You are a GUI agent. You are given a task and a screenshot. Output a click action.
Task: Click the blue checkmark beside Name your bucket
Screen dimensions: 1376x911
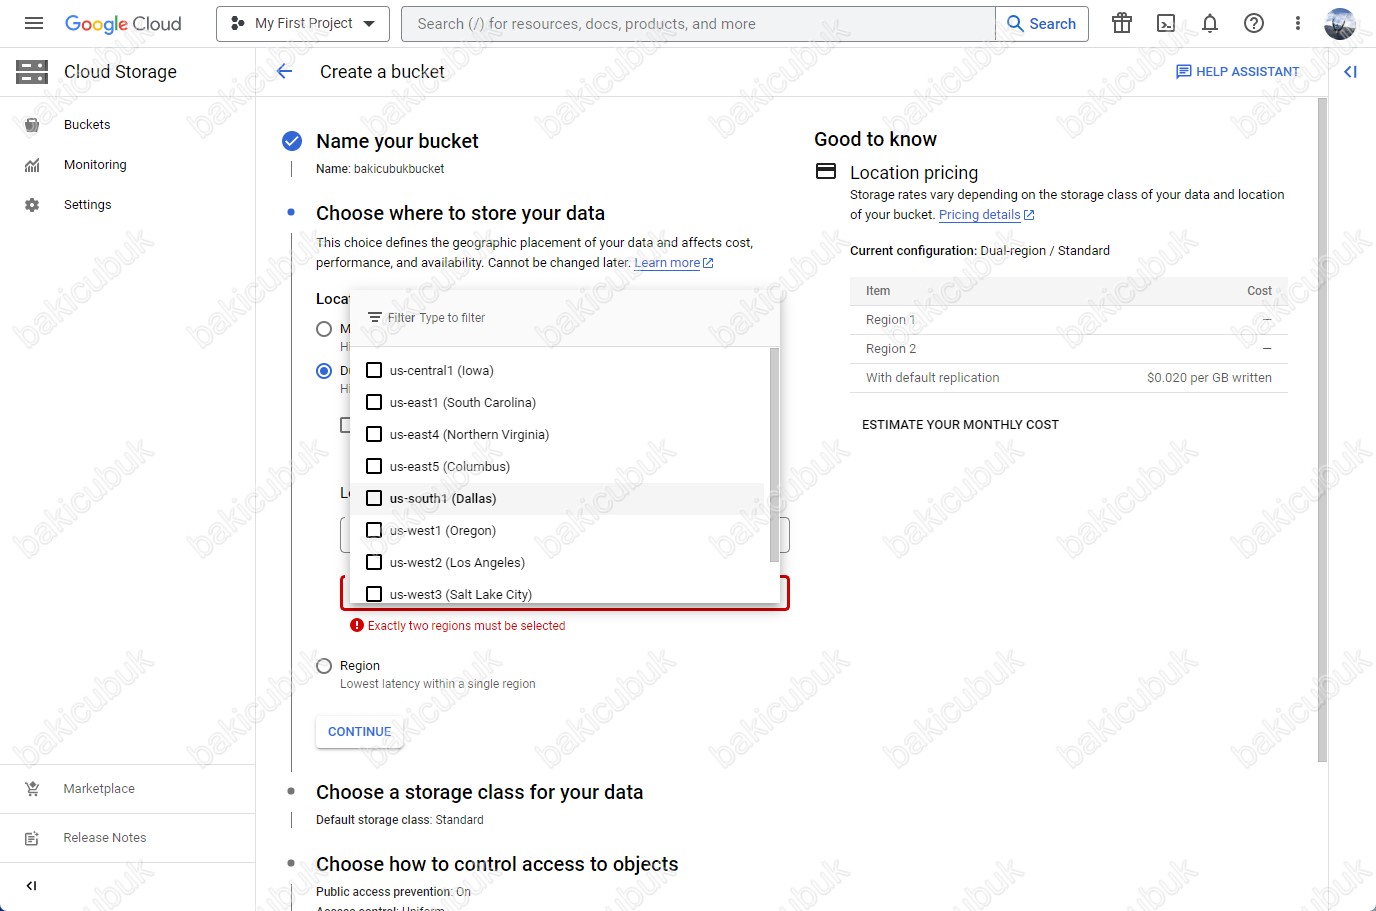tap(292, 141)
